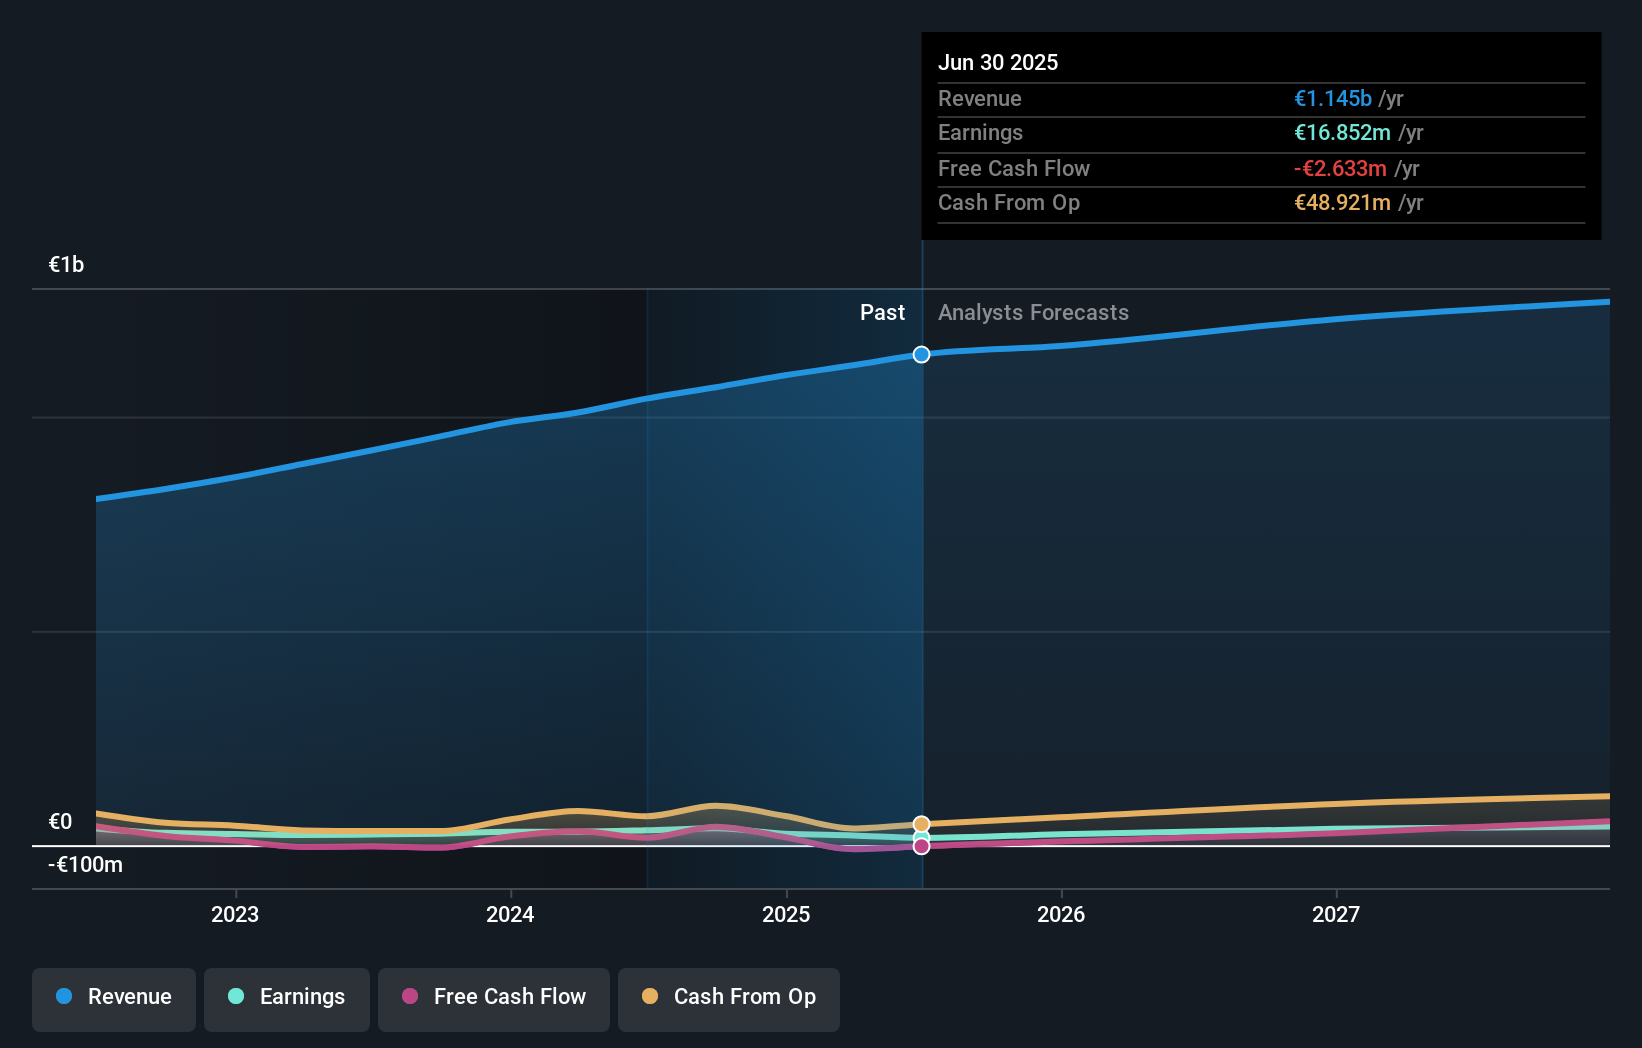Image resolution: width=1642 pixels, height=1048 pixels.
Task: Click the 'Earnings' row label in tooltip
Action: click(980, 132)
